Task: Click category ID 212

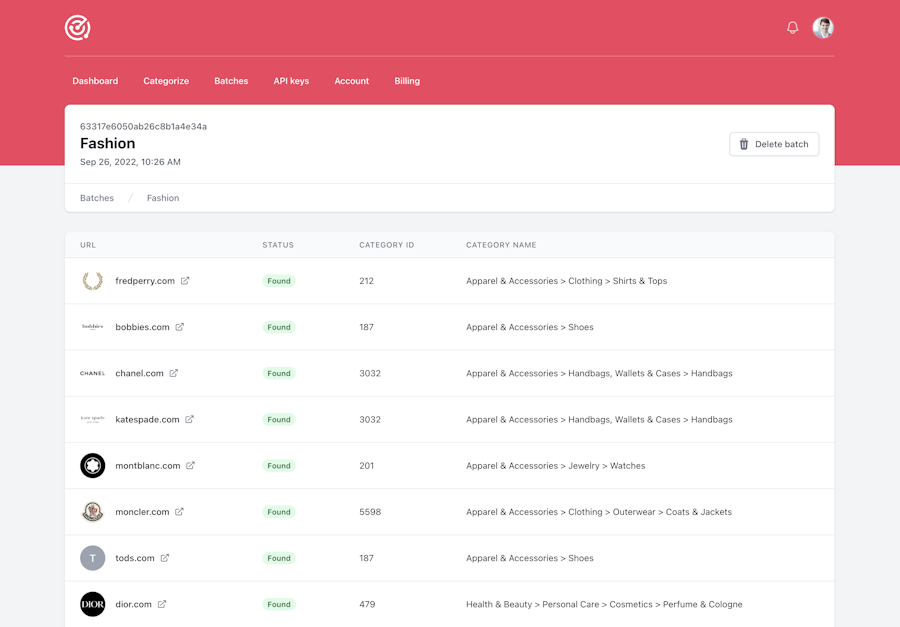Action: pos(366,281)
